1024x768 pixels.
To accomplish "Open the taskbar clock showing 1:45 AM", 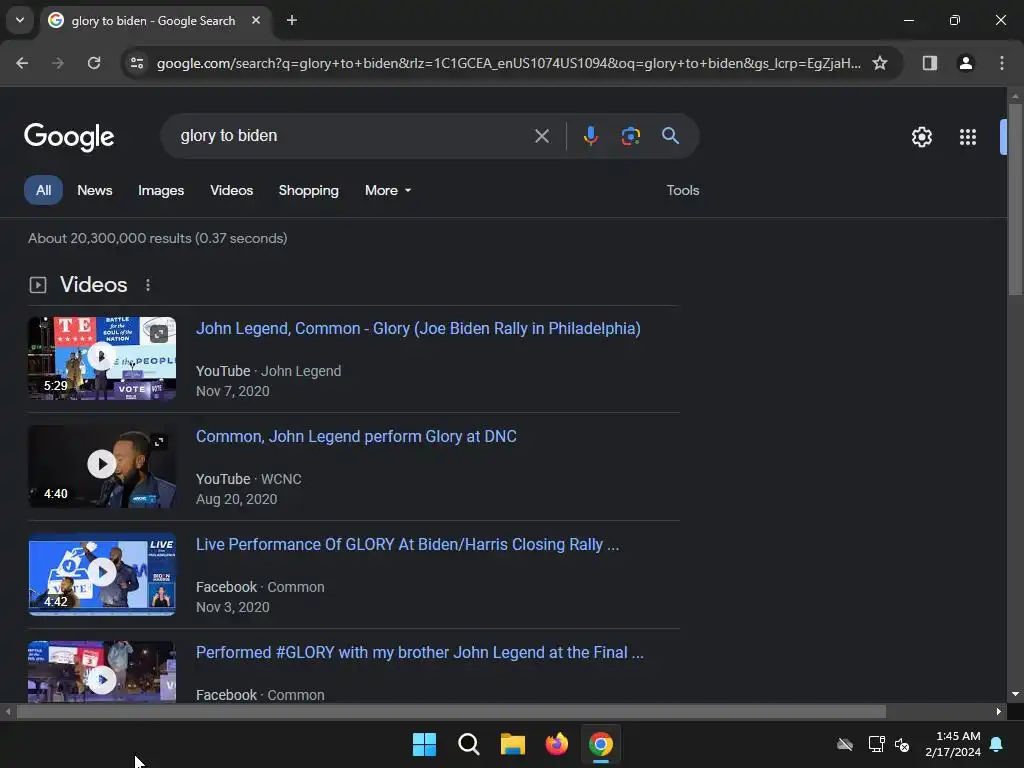I will [x=953, y=744].
